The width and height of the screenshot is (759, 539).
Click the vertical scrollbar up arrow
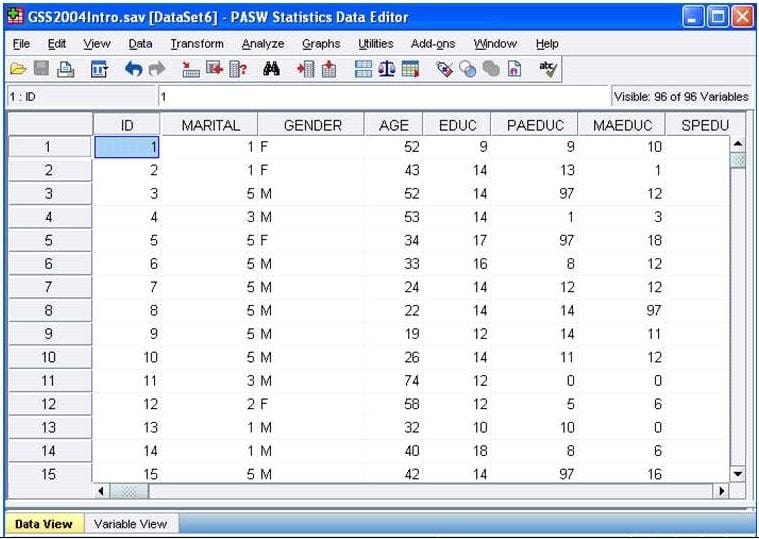[738, 143]
